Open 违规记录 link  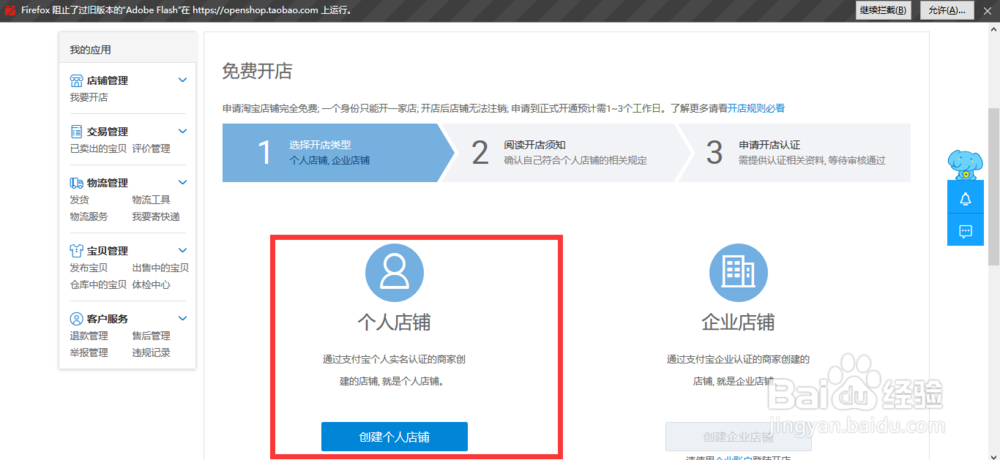point(151,352)
